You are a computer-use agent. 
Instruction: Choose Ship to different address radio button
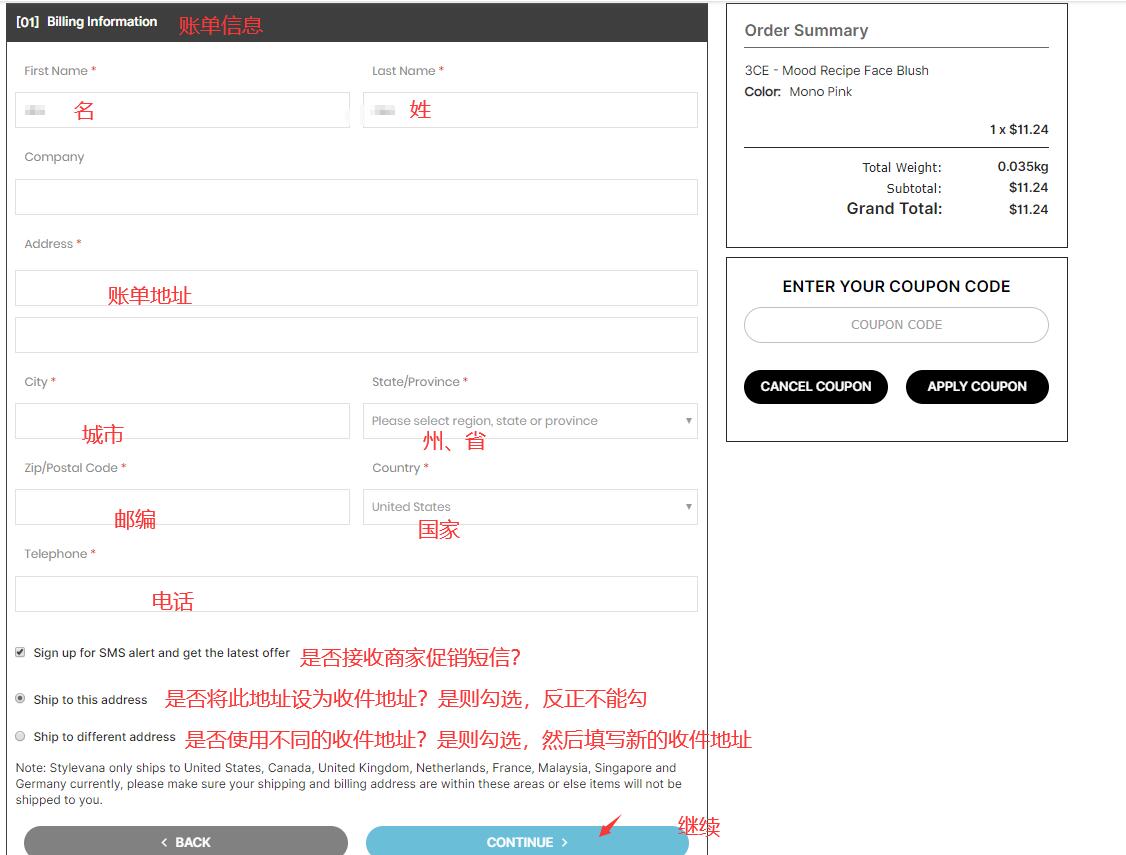[x=20, y=736]
